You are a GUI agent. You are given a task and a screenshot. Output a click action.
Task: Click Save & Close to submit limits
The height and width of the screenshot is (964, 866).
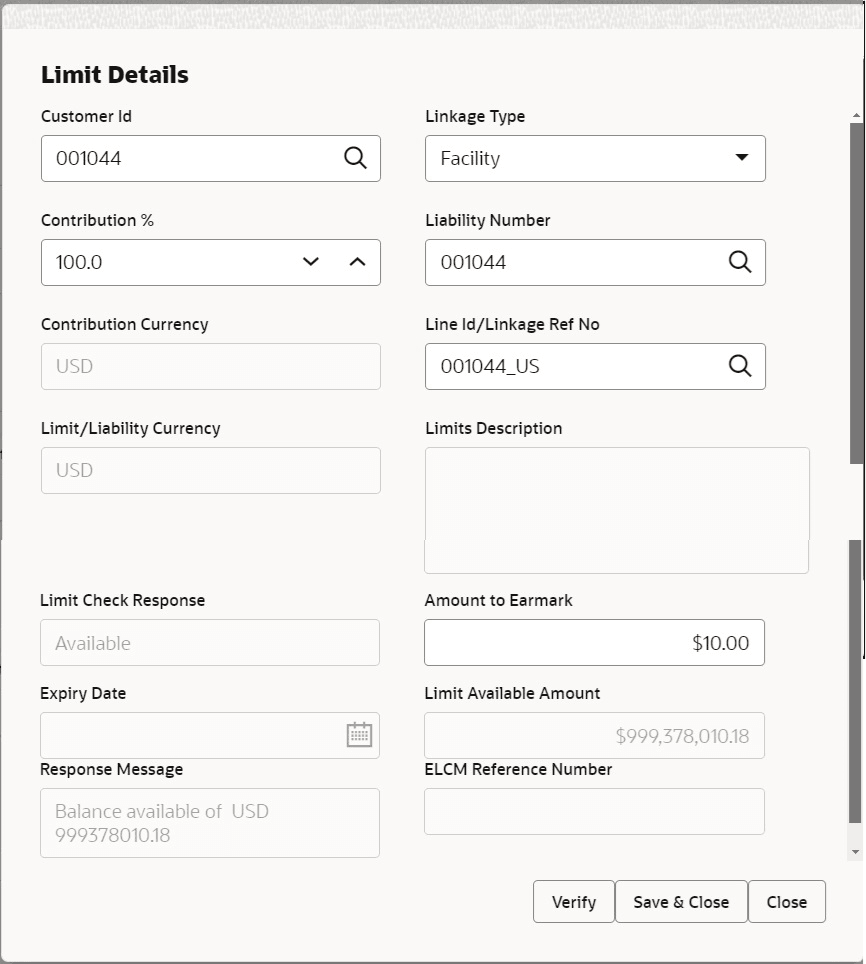point(681,901)
